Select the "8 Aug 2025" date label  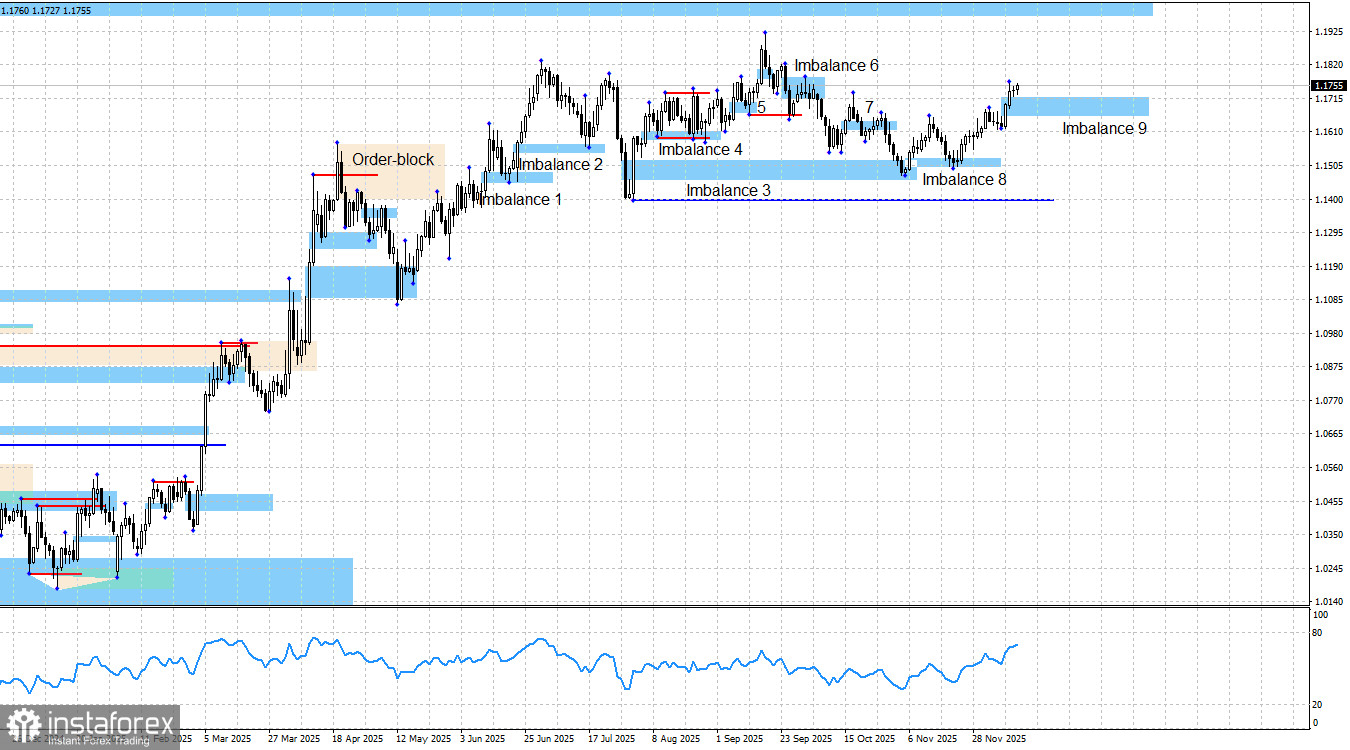click(x=677, y=739)
